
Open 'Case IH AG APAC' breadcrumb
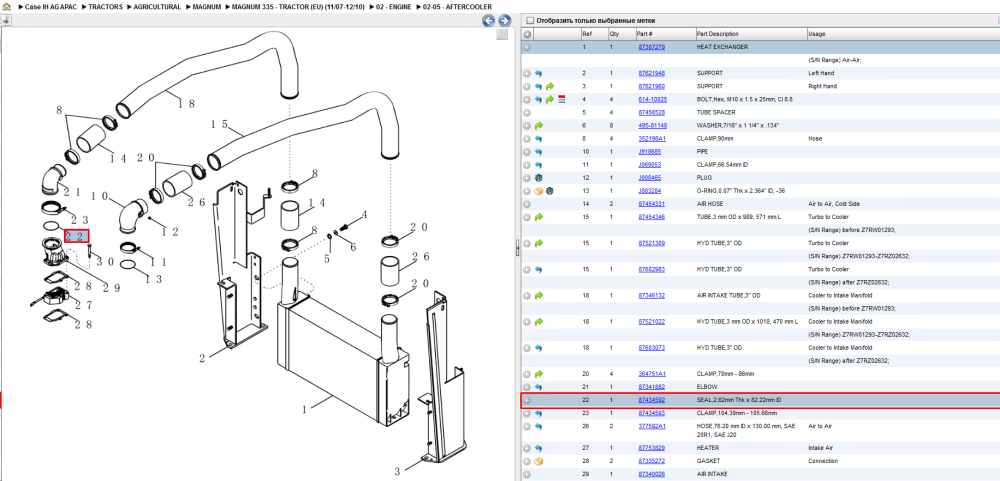pos(50,6)
